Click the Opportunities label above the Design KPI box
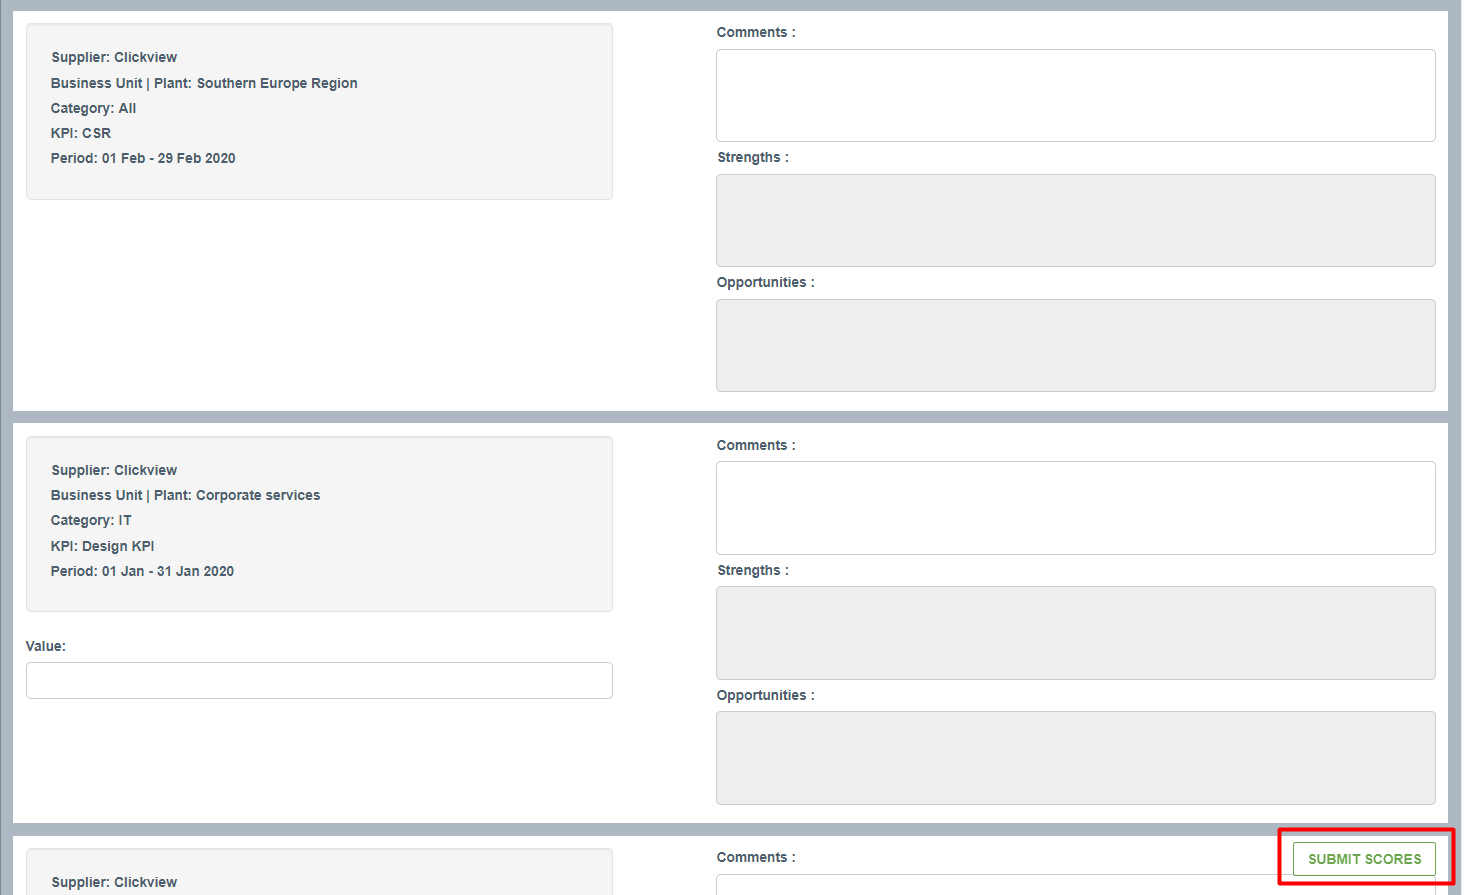The height and width of the screenshot is (895, 1474). click(x=765, y=695)
